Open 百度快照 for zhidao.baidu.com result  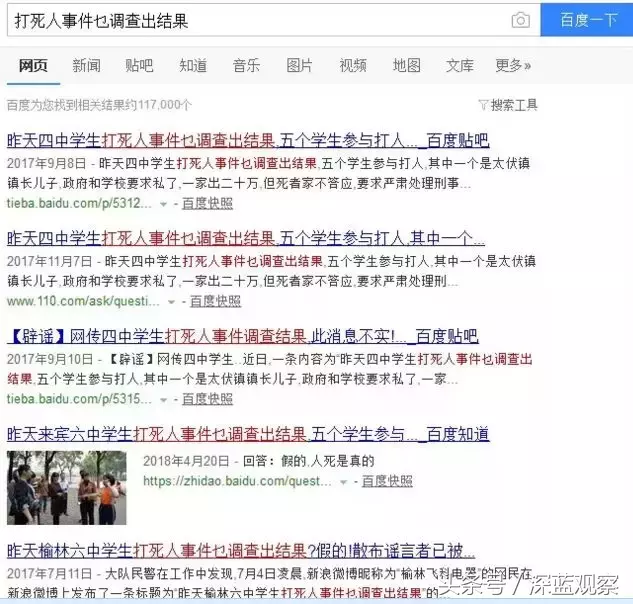[x=387, y=481]
